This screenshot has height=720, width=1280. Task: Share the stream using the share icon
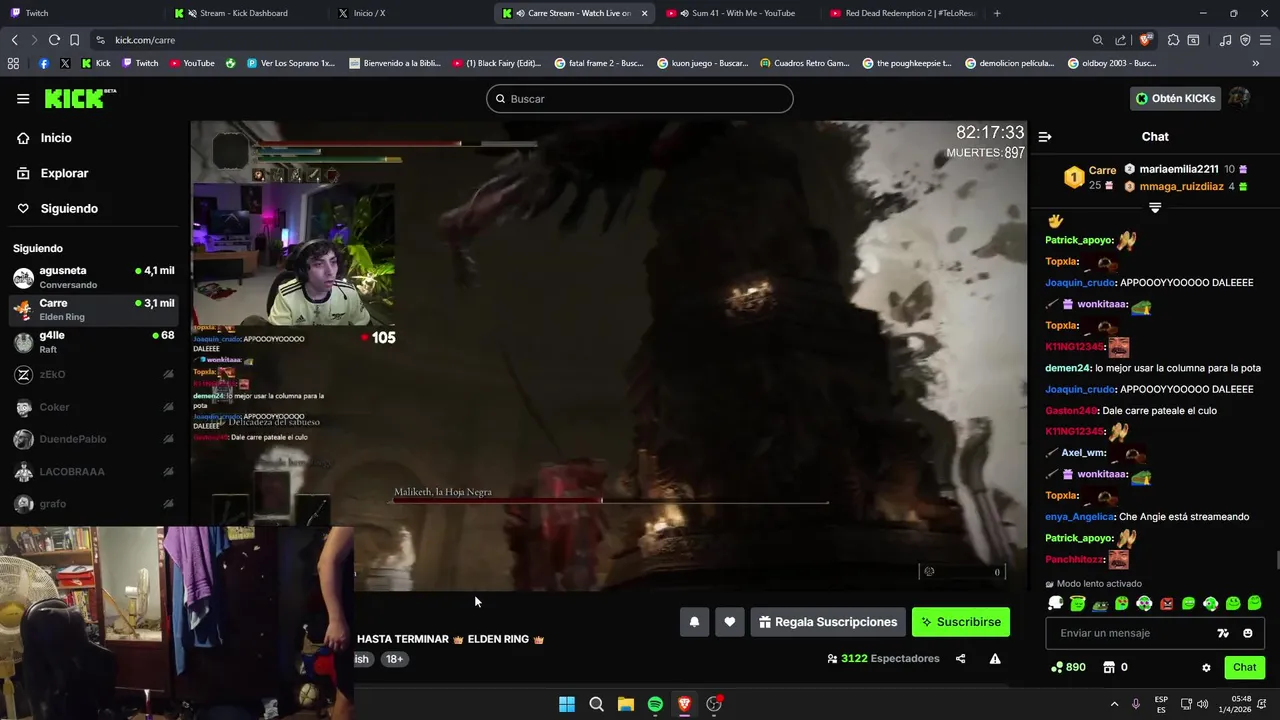[x=960, y=659]
